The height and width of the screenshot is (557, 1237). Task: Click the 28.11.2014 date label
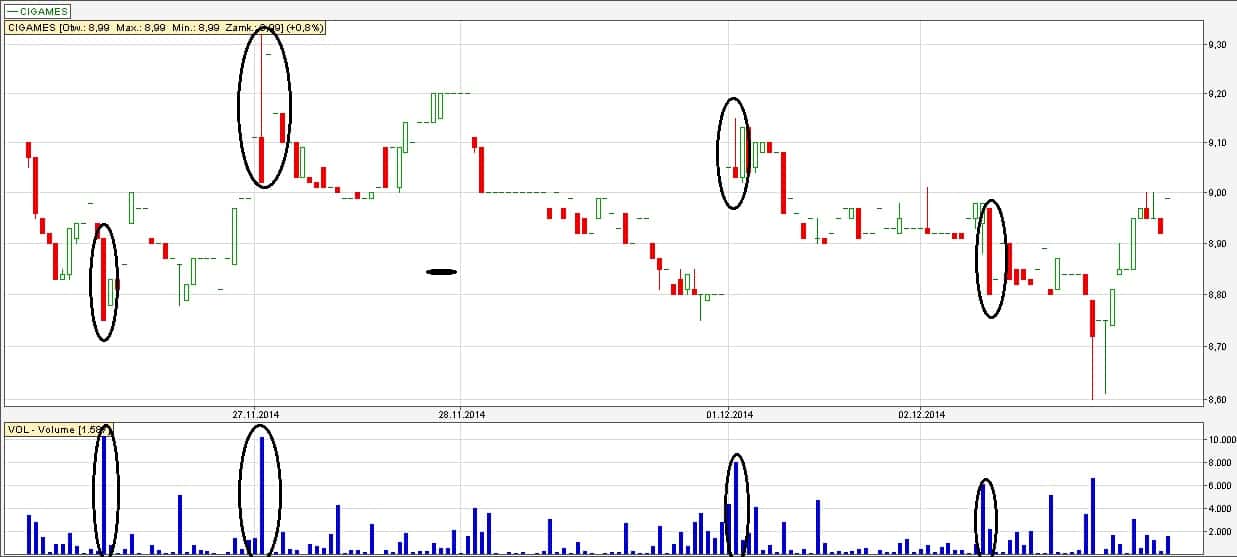pos(462,414)
